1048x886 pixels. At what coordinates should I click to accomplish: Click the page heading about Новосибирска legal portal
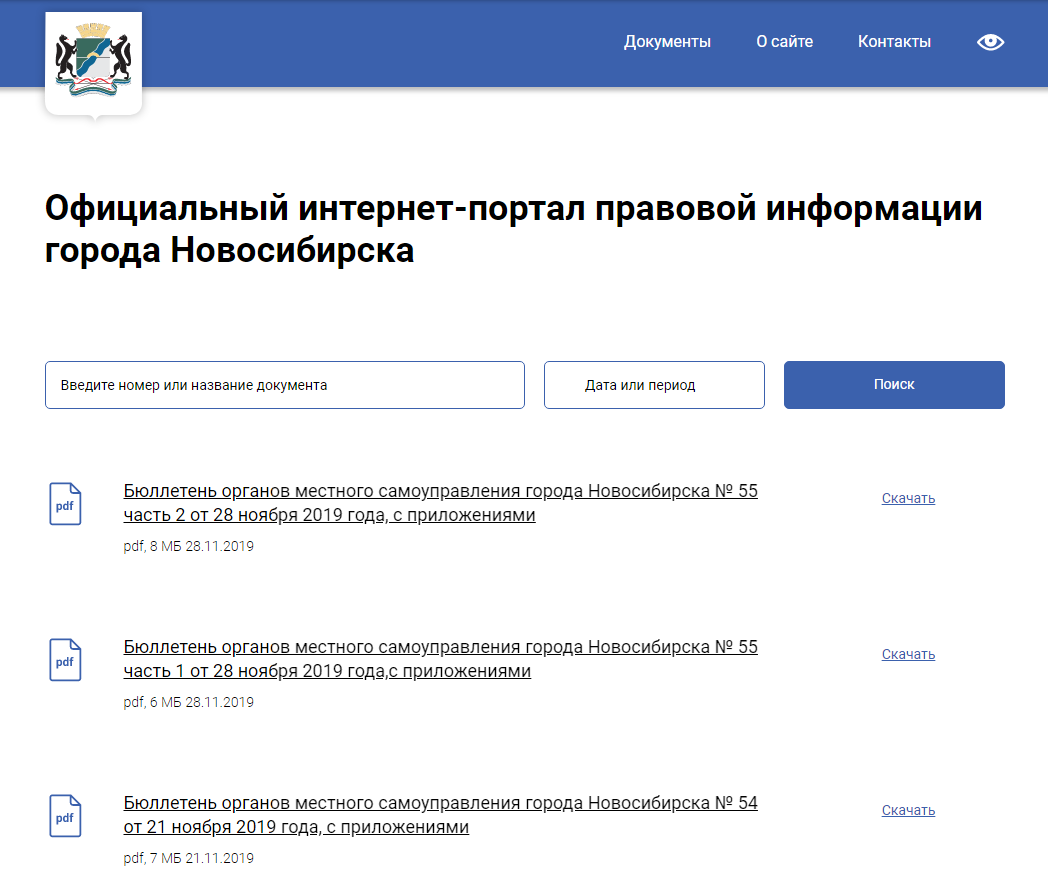513,229
